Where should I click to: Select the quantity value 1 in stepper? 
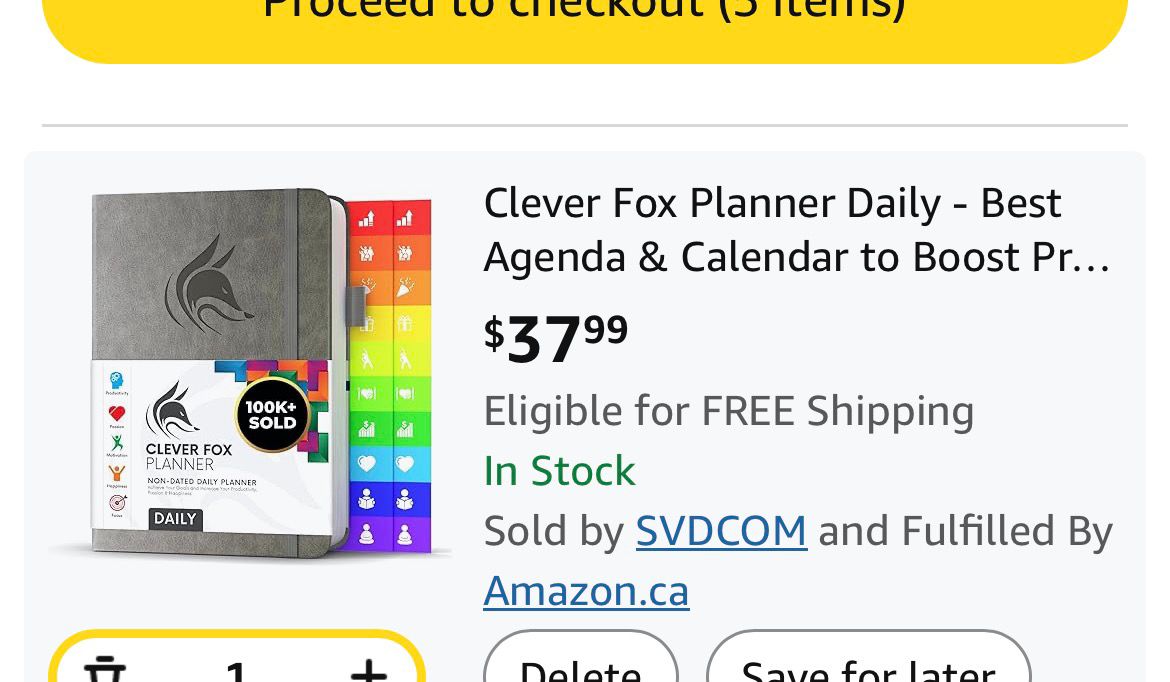point(236,670)
